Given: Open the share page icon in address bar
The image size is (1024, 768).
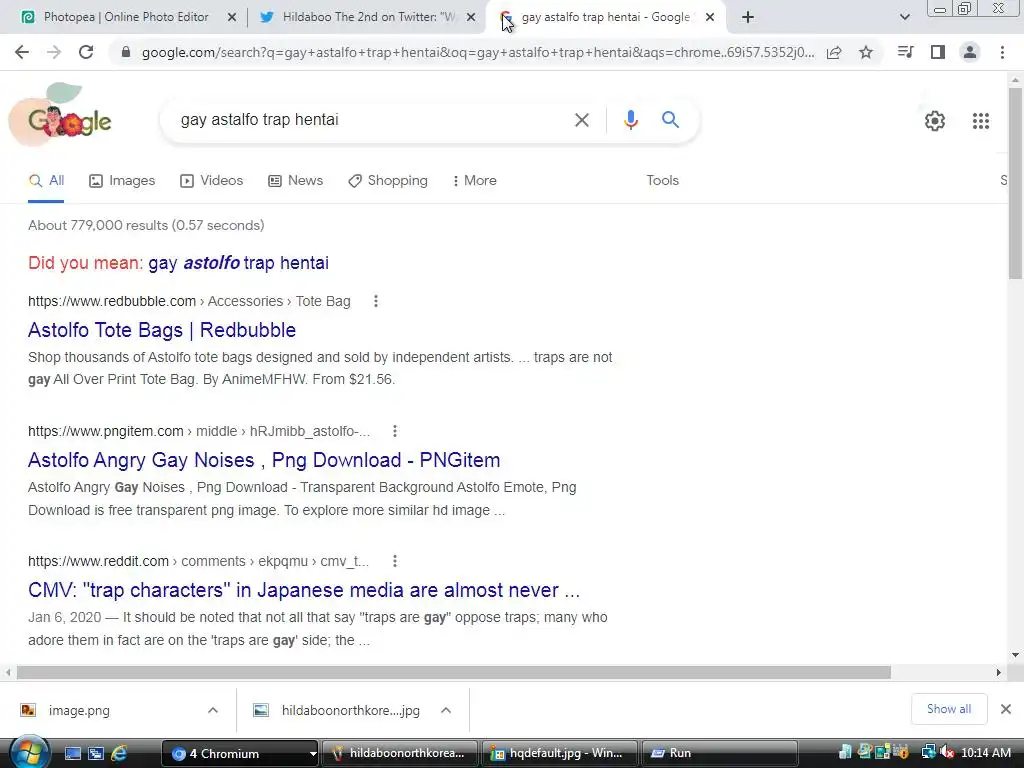Looking at the screenshot, I should point(834,52).
